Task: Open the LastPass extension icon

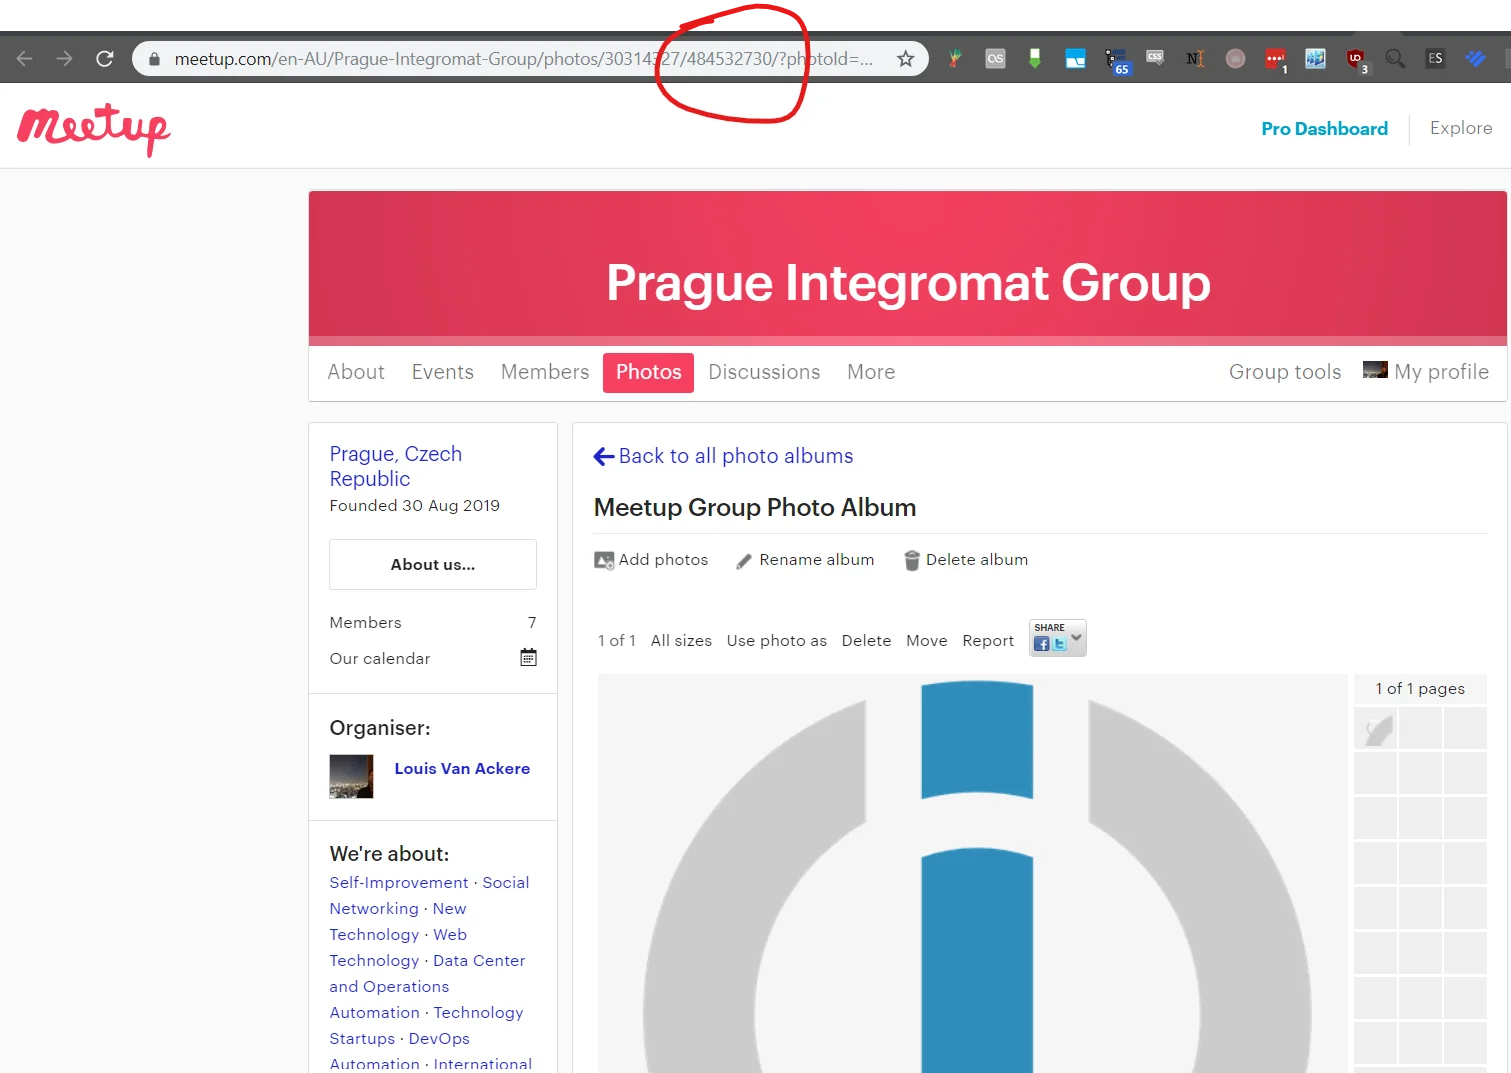Action: (1276, 60)
